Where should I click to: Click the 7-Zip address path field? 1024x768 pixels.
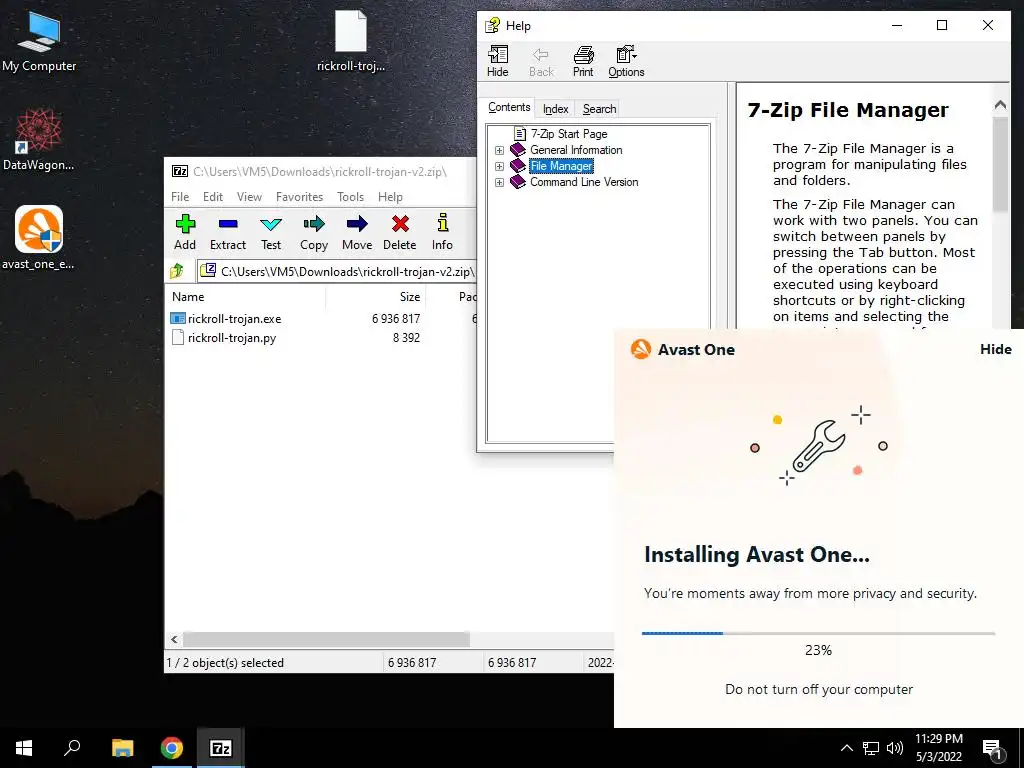[x=337, y=271]
